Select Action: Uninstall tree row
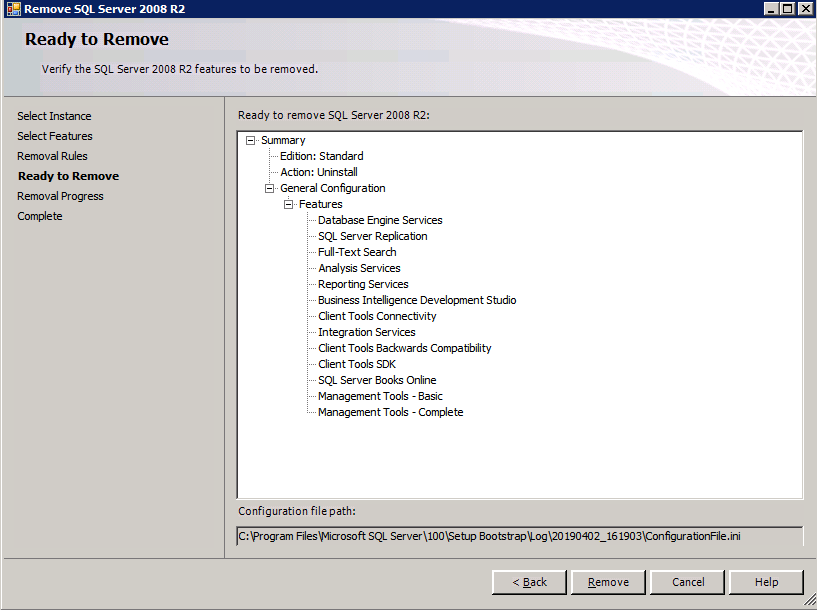817x610 pixels. coord(319,172)
